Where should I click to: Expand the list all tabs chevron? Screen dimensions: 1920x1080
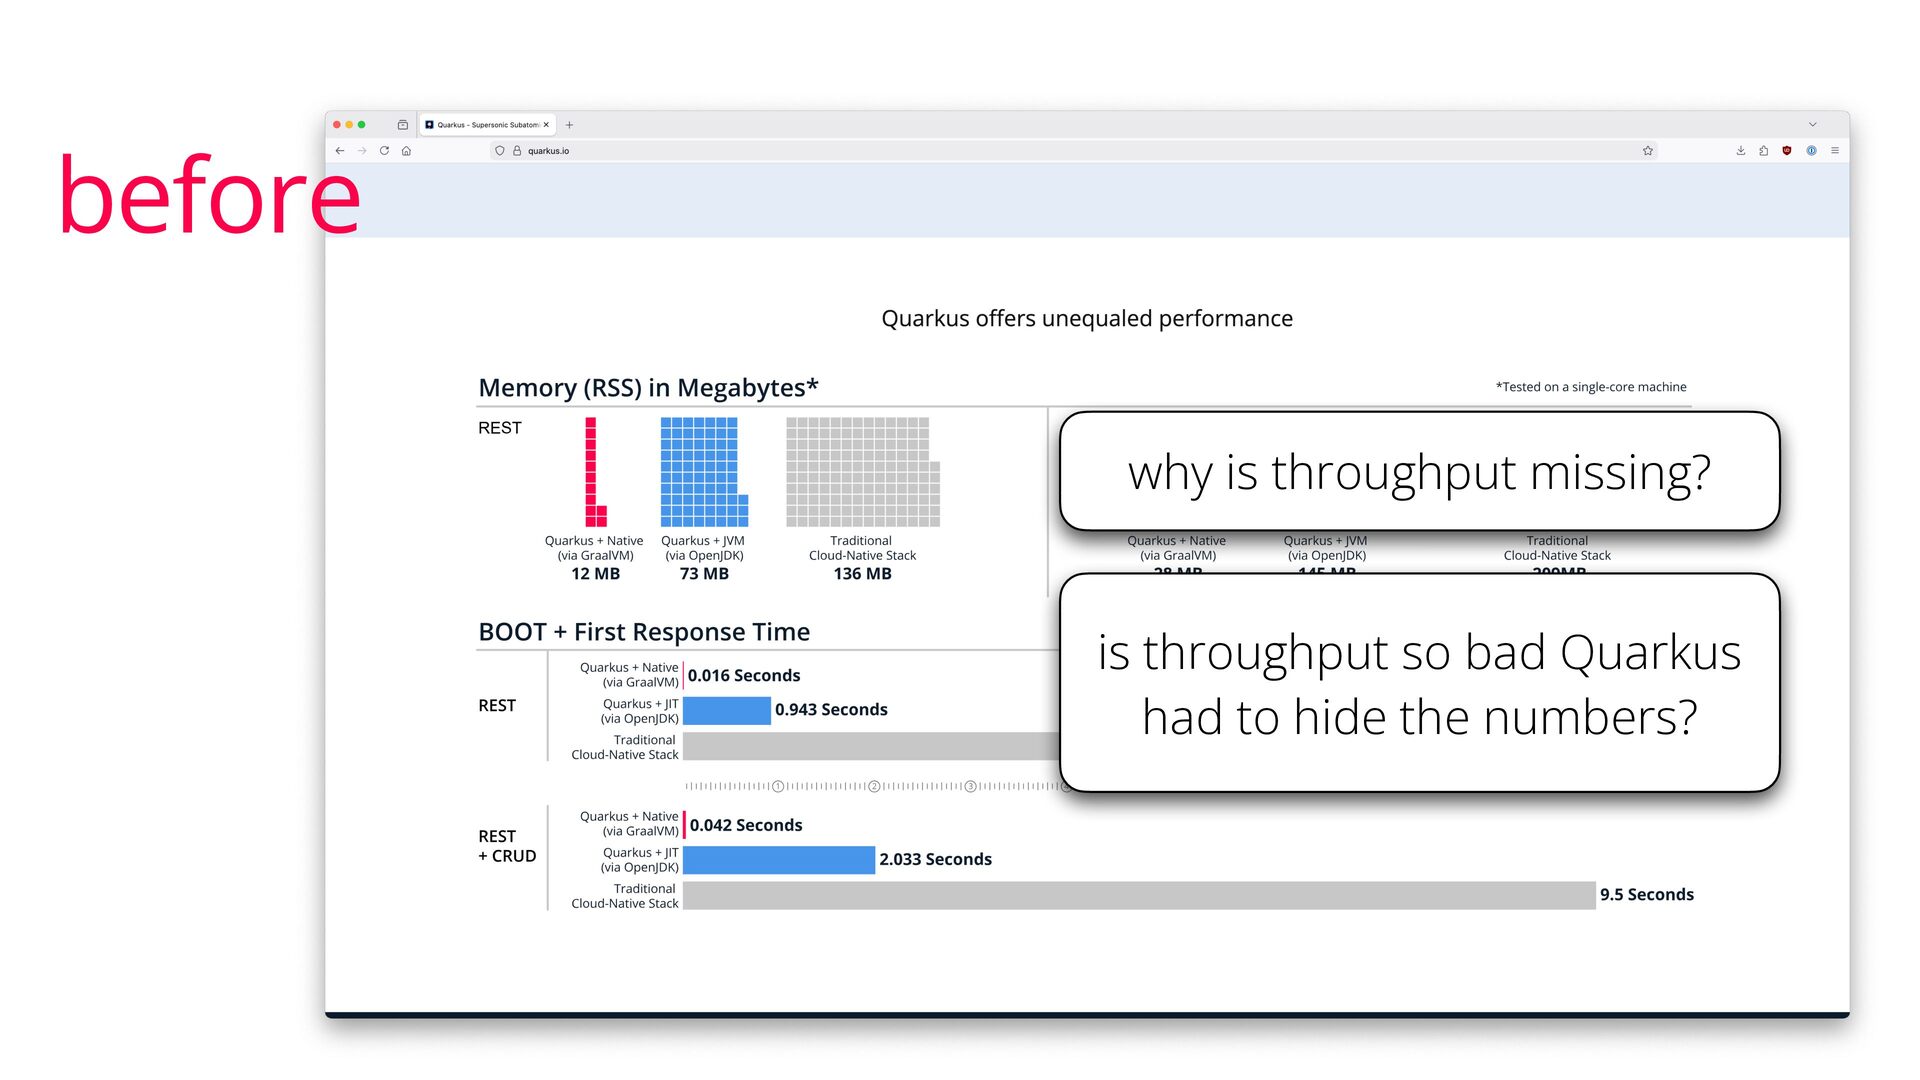tap(1812, 125)
